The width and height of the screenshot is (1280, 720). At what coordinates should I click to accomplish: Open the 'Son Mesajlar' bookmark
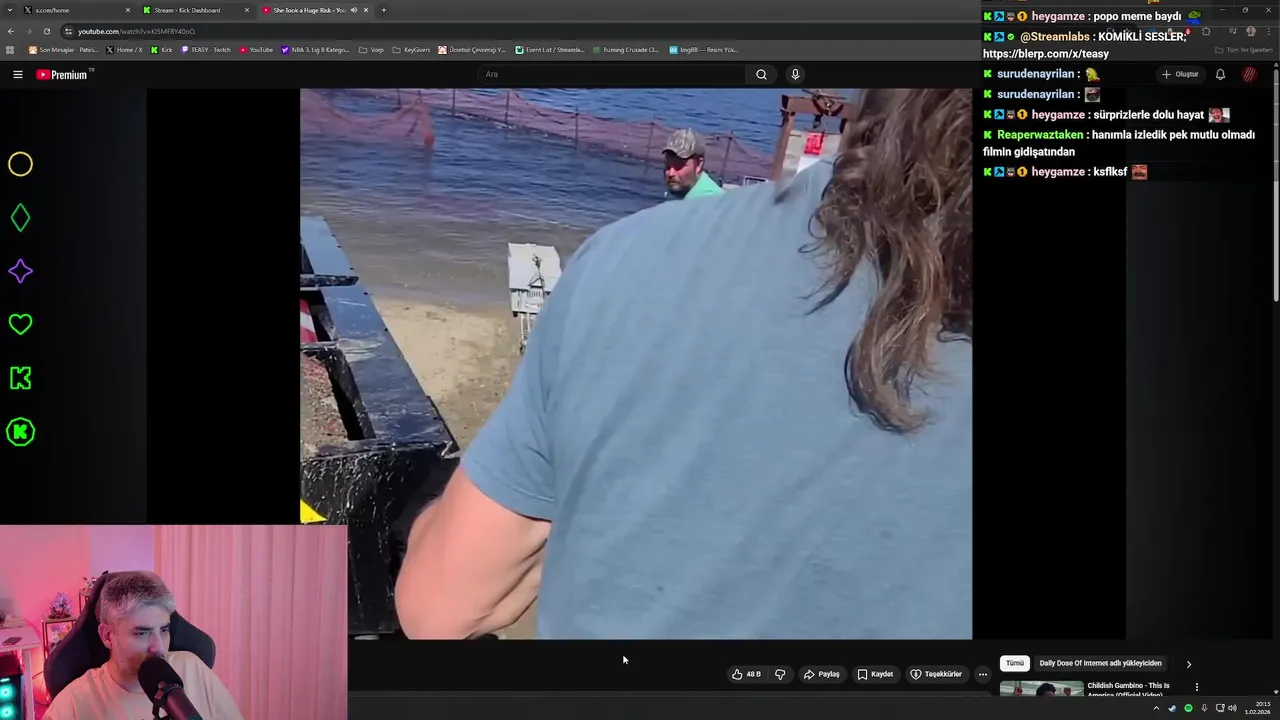[63, 49]
